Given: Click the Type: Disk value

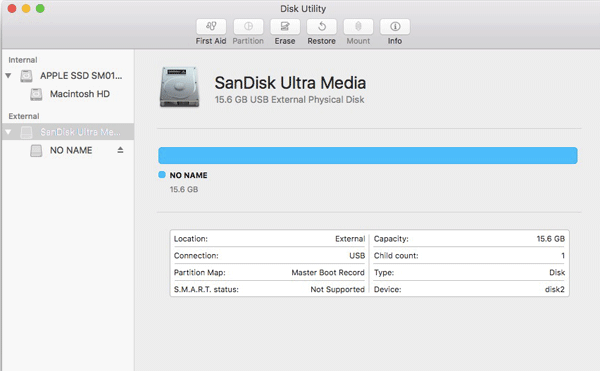Looking at the screenshot, I should click(x=557, y=273).
